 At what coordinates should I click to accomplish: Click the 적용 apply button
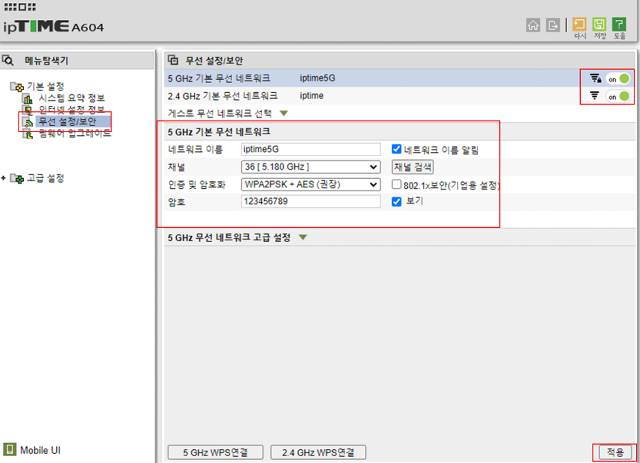tap(615, 452)
